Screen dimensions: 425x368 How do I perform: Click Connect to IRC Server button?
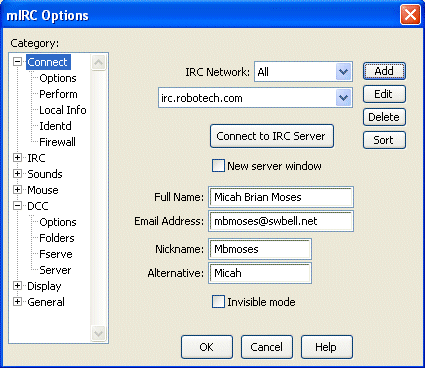pyautogui.click(x=272, y=136)
